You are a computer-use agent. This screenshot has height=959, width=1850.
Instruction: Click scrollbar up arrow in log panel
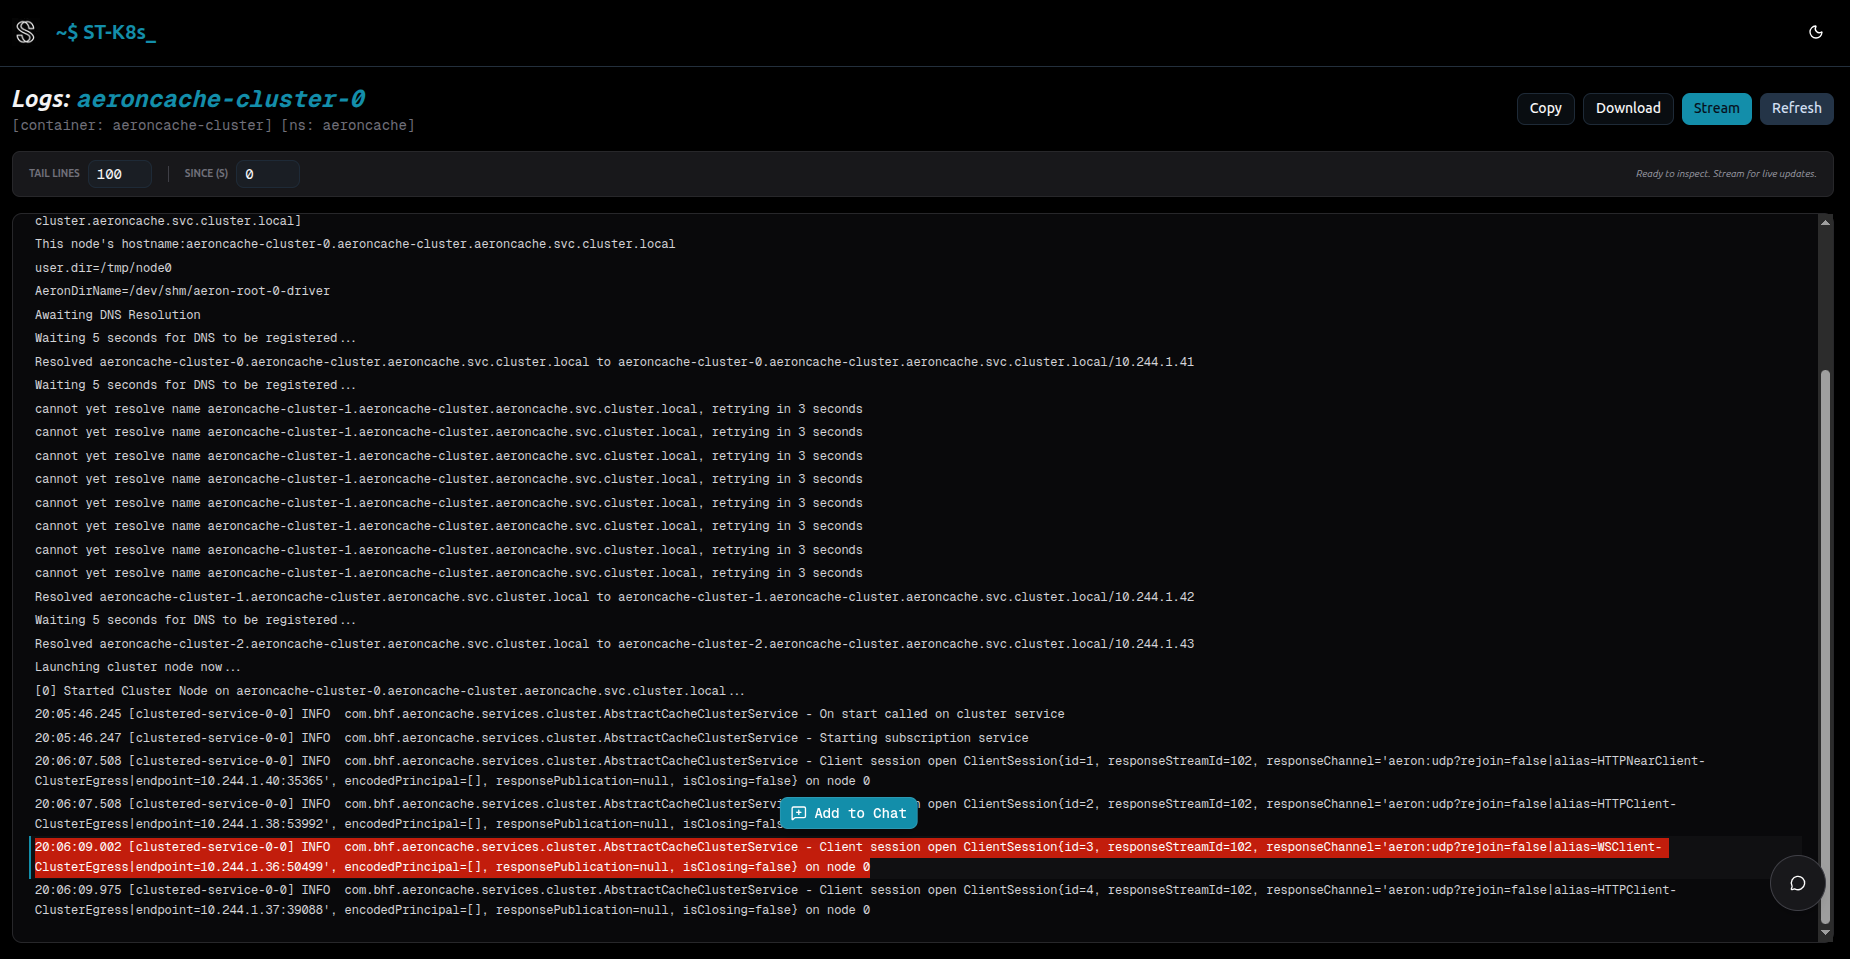[1825, 222]
